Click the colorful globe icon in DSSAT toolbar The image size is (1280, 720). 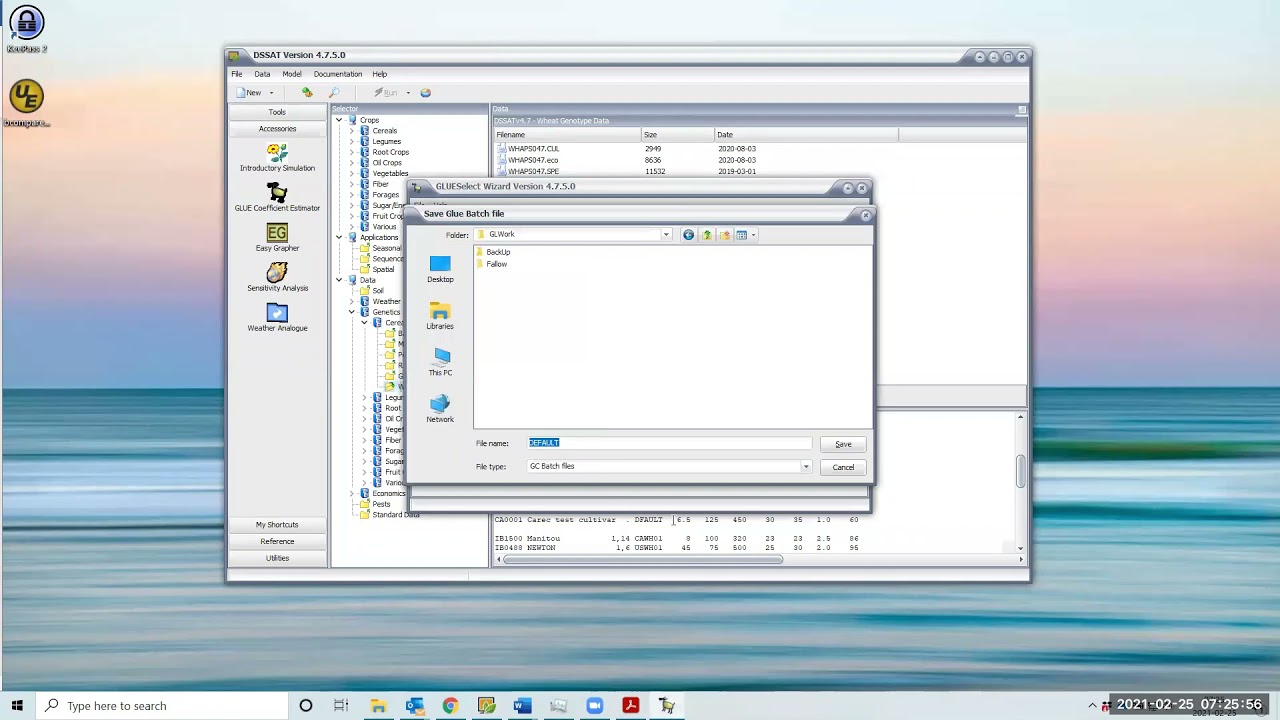point(425,93)
